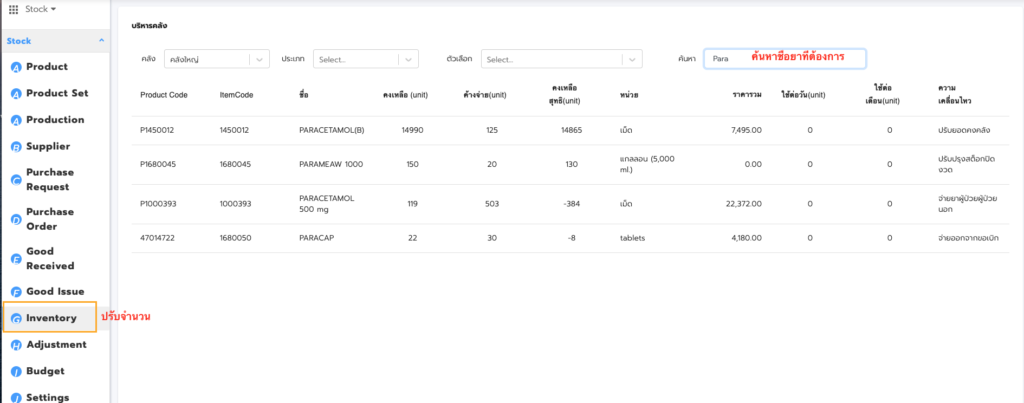
Task: Click the Good Received icon
Action: tap(16, 259)
